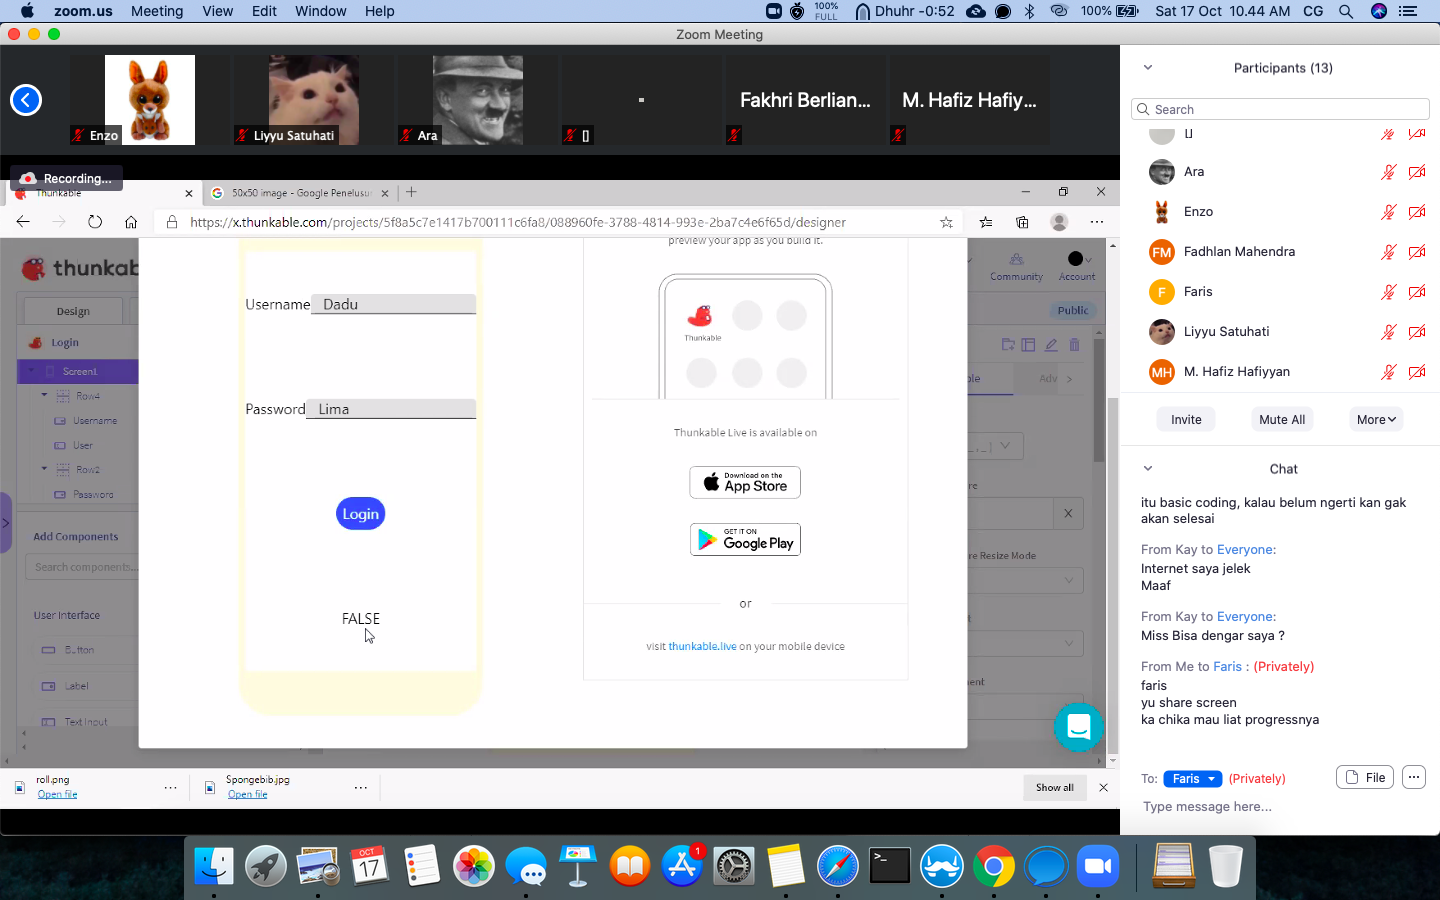Open the browser collections icon
Screen dimensions: 1440x900
1022,222
